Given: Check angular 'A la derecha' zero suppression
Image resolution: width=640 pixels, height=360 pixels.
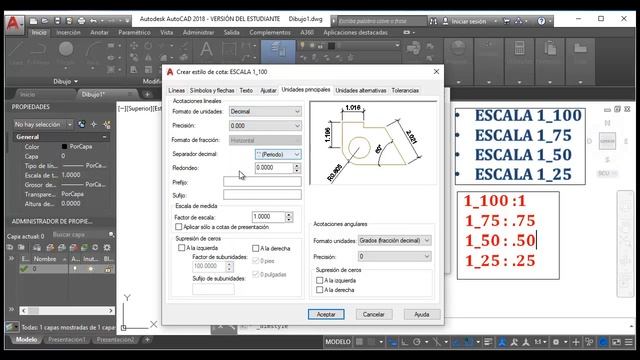Looking at the screenshot, I should (x=320, y=290).
